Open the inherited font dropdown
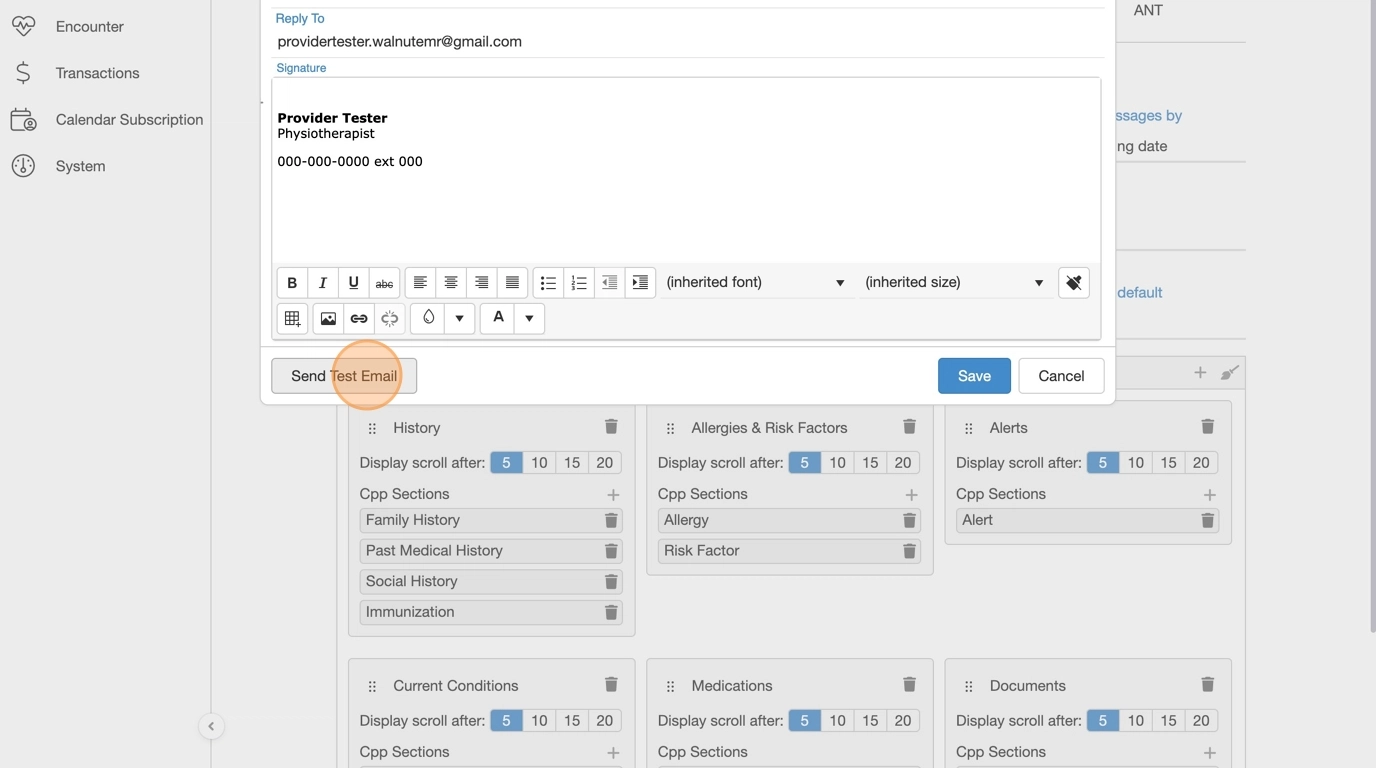This screenshot has width=1376, height=768. [756, 283]
